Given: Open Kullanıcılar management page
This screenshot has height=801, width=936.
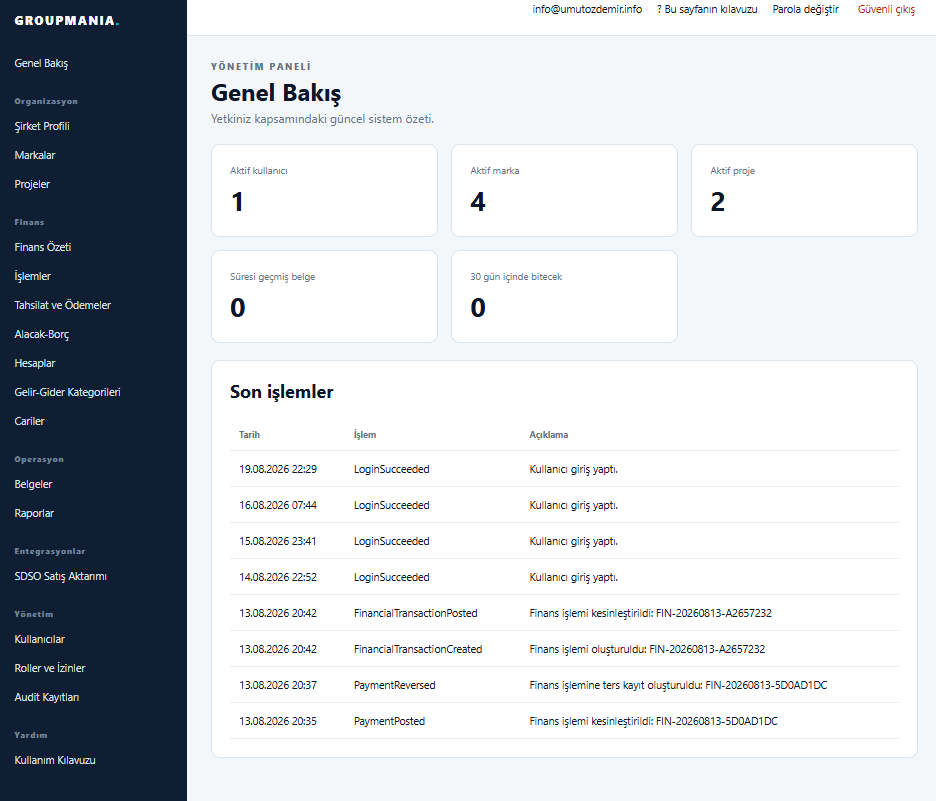Looking at the screenshot, I should pos(39,639).
